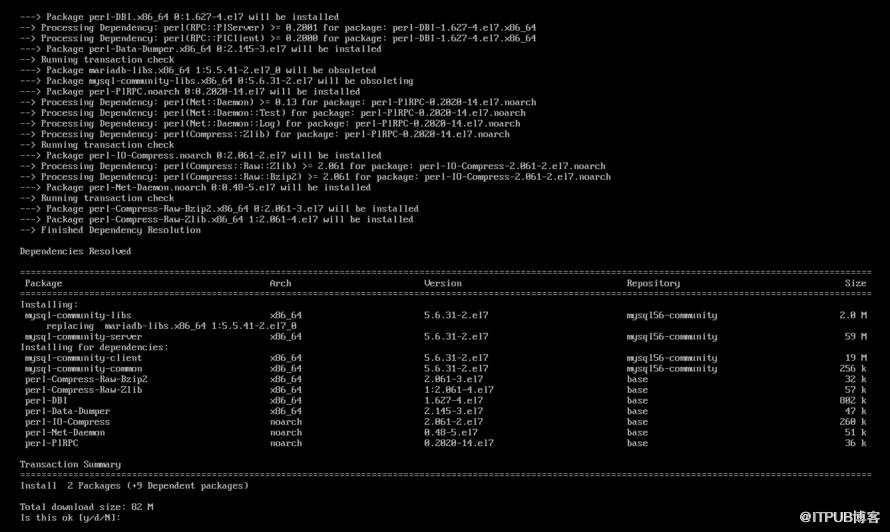890x532 pixels.
Task: Click the 'Repository' column header
Action: coord(653,283)
